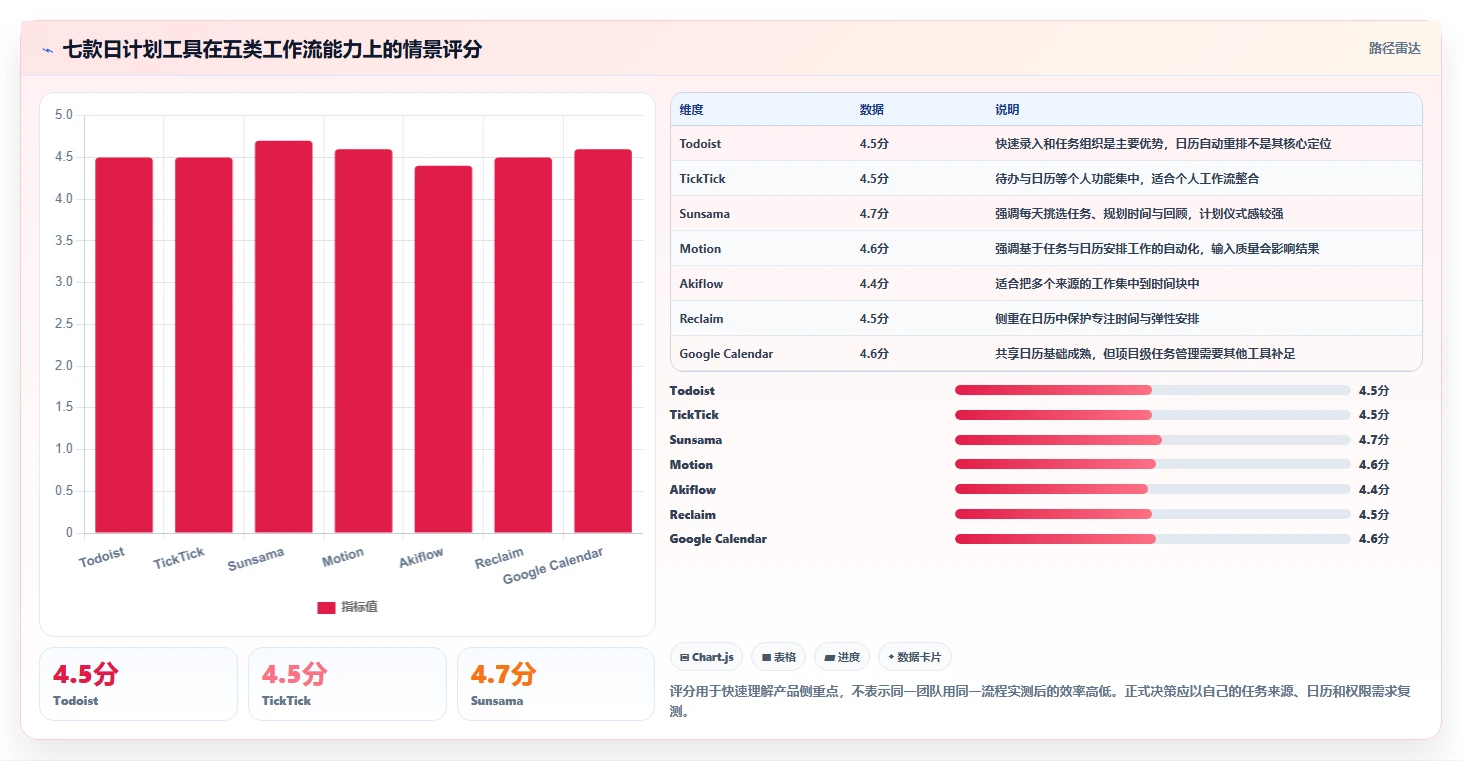Click the Motion progress bar
Viewport: 1462px width, 761px height.
[1153, 465]
